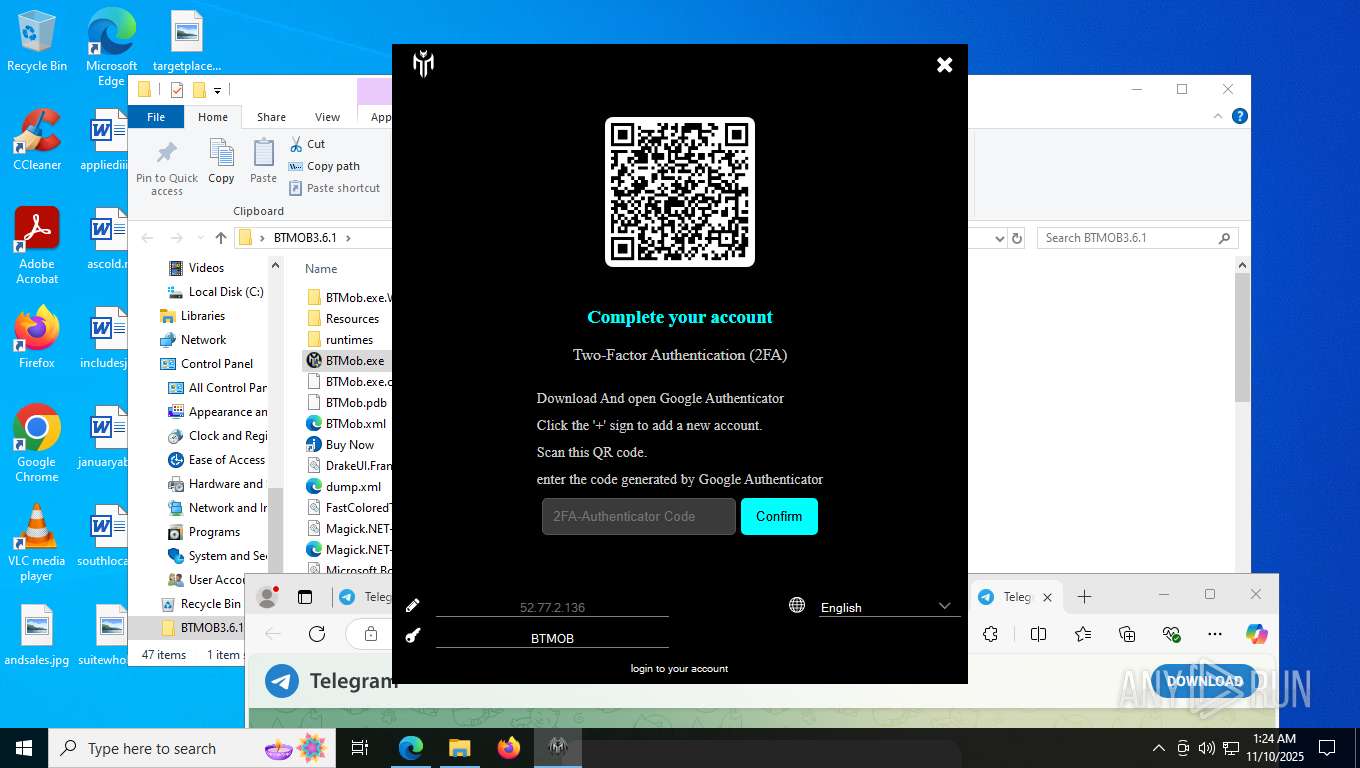The height and width of the screenshot is (768, 1360).
Task: Click the BTMOB3.6.1 breadcrumb in address bar
Action: point(305,238)
